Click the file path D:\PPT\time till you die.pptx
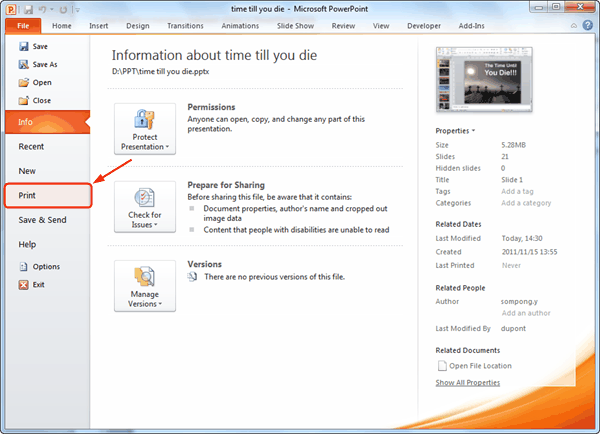This screenshot has height=434, width=600. [160, 72]
